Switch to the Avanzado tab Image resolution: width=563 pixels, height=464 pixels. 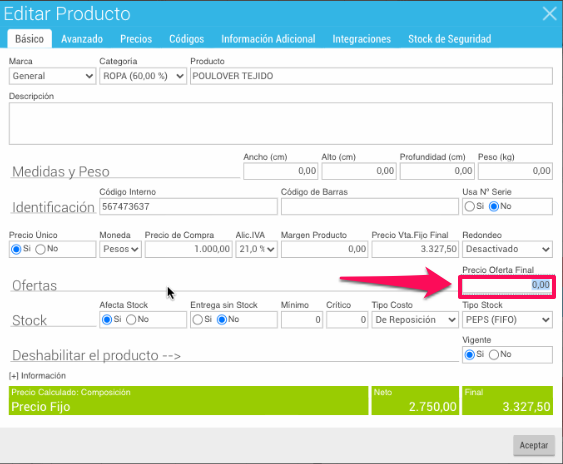point(82,39)
